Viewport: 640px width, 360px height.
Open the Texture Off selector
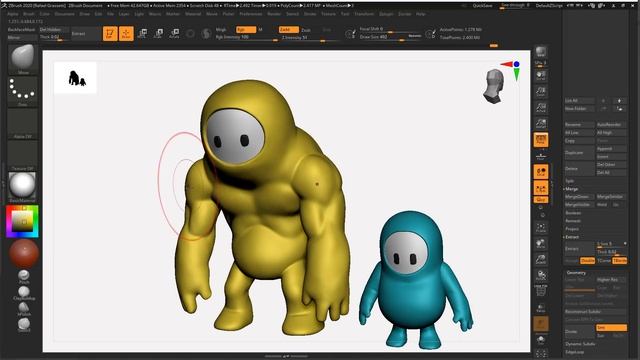[x=22, y=156]
